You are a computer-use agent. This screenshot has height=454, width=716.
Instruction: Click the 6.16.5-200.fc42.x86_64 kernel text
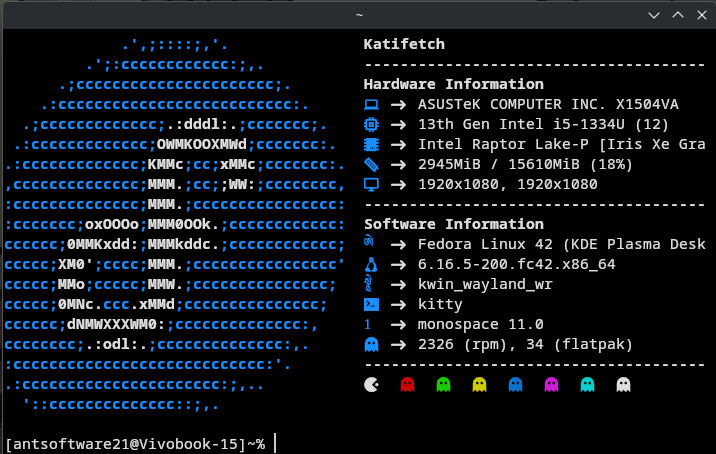(517, 264)
